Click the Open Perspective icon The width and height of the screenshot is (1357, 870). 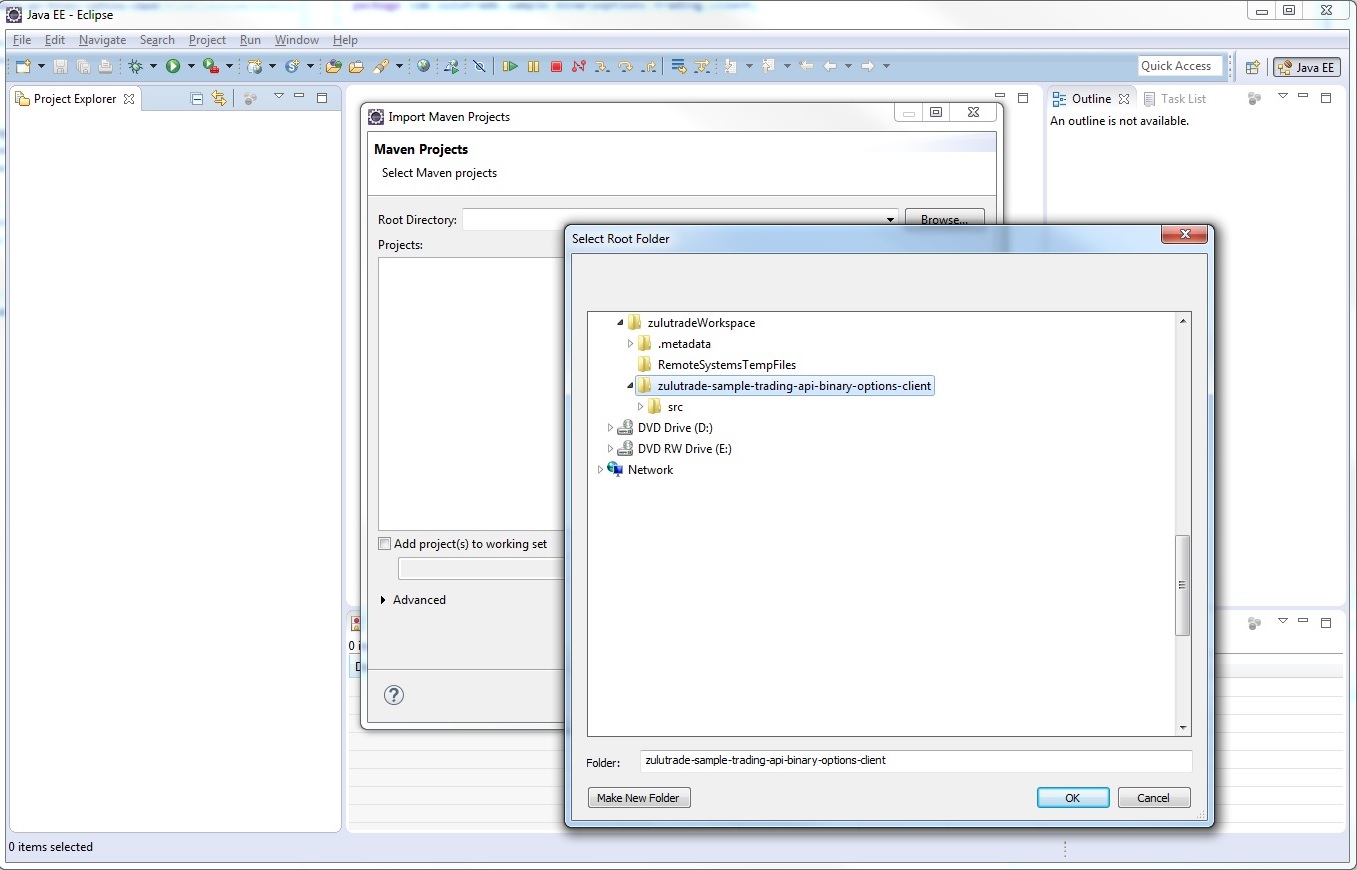pyautogui.click(x=1252, y=68)
